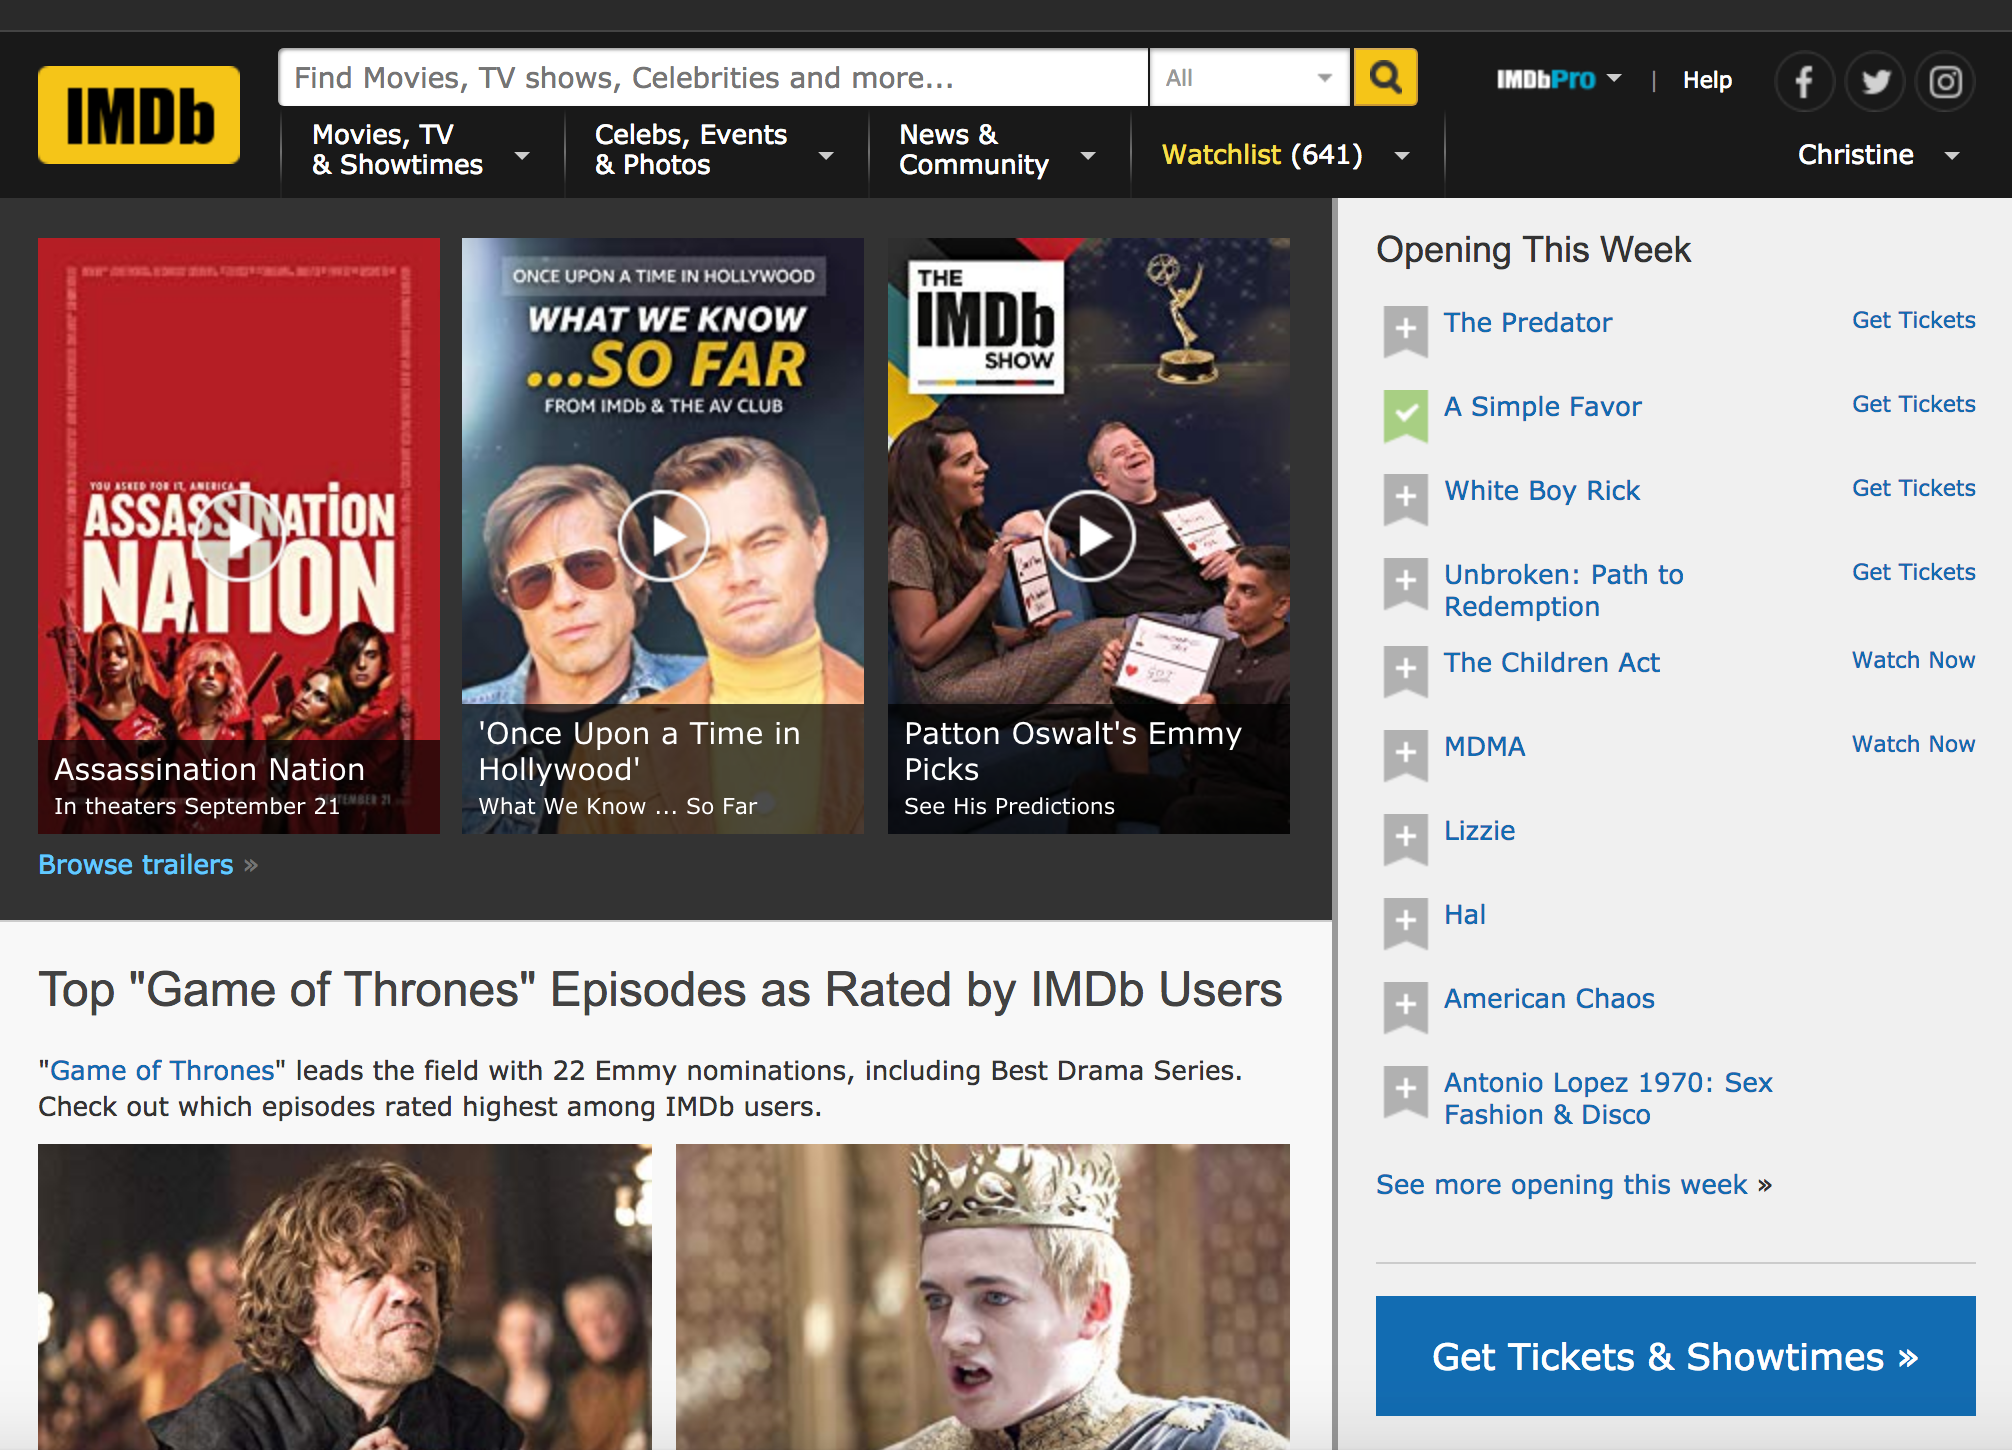Open the Joffrey crowned king thumbnail

coord(983,1297)
